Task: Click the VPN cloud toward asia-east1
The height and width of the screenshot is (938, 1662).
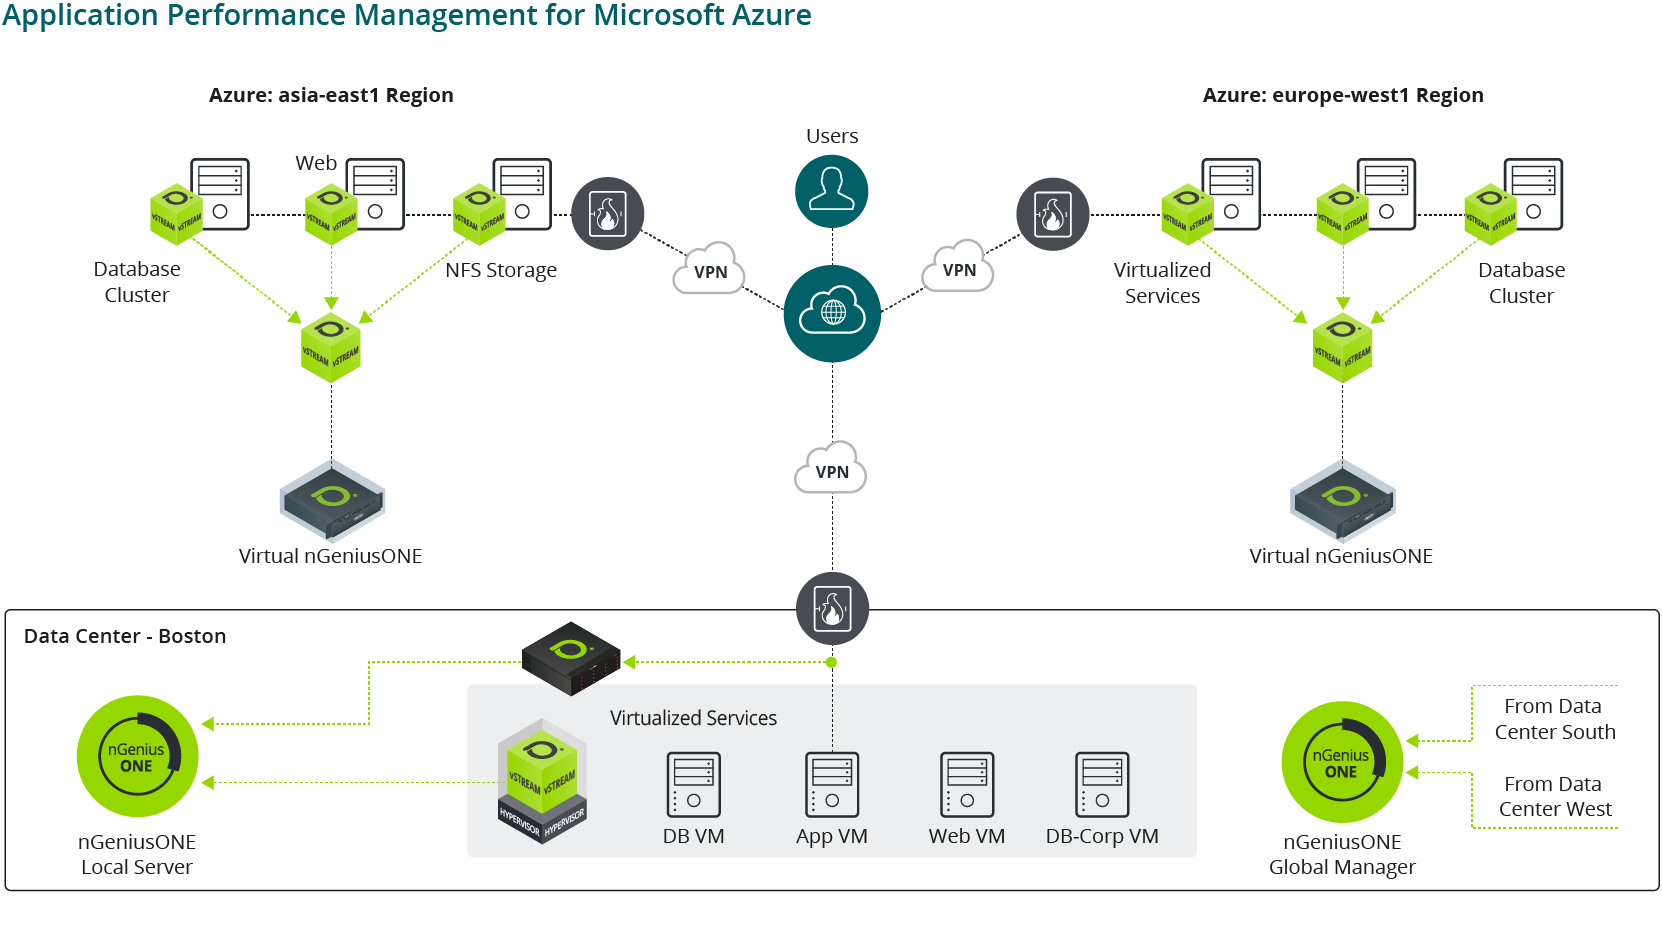Action: pyautogui.click(x=710, y=269)
